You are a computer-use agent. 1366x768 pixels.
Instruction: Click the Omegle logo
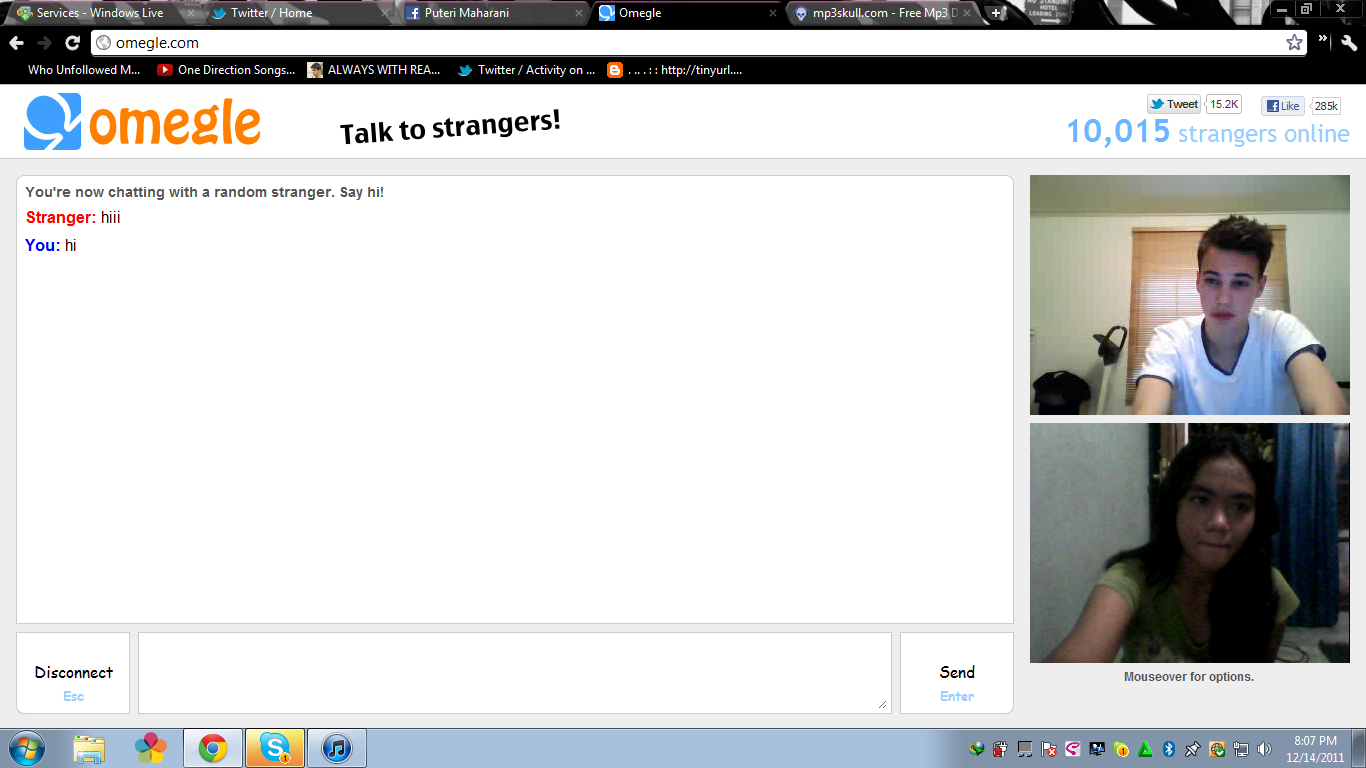[x=142, y=123]
